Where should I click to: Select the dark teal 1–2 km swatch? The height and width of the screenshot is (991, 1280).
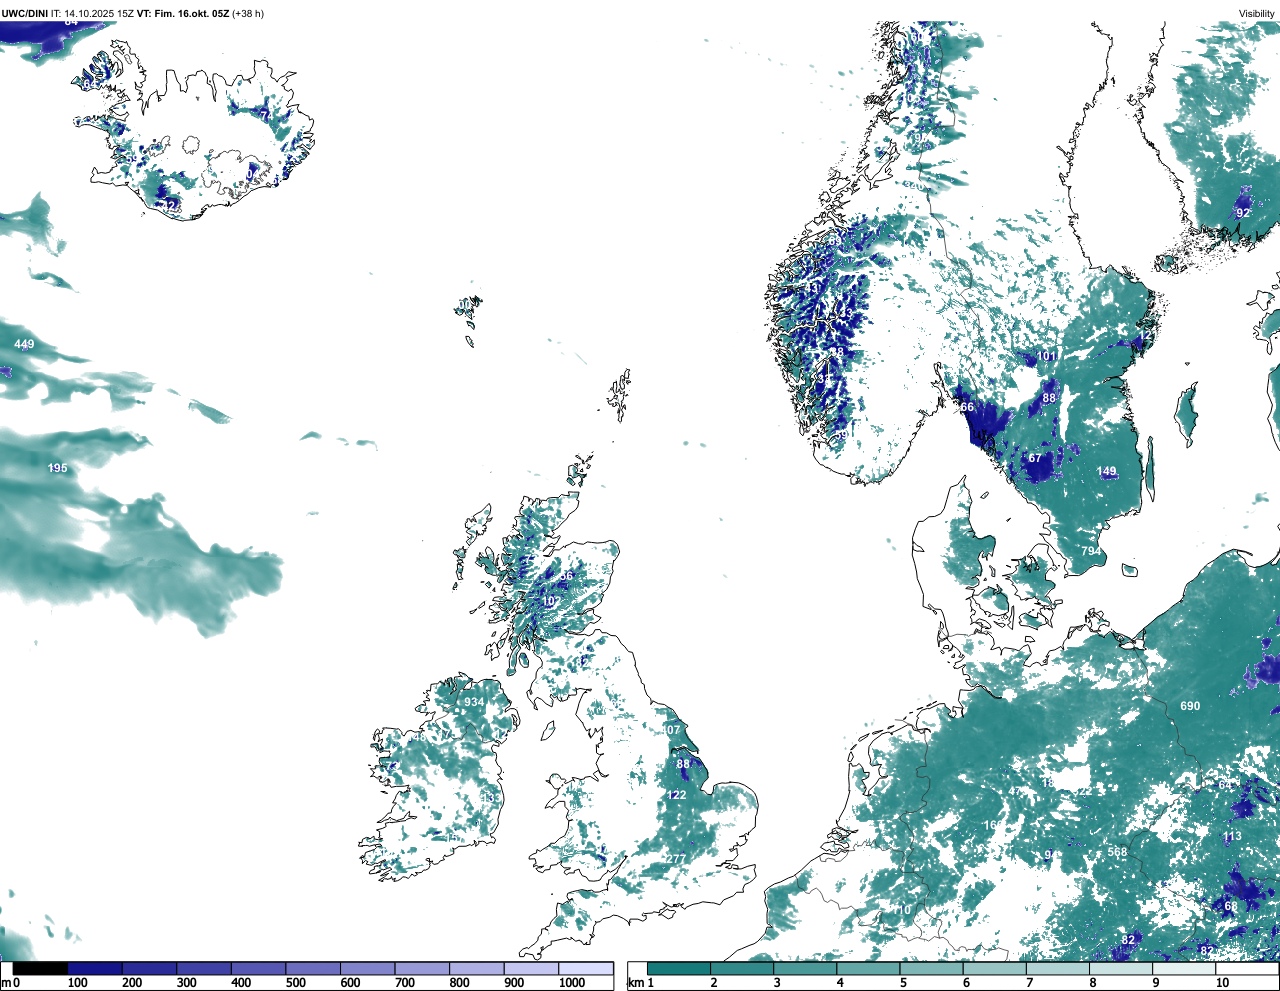tap(679, 969)
